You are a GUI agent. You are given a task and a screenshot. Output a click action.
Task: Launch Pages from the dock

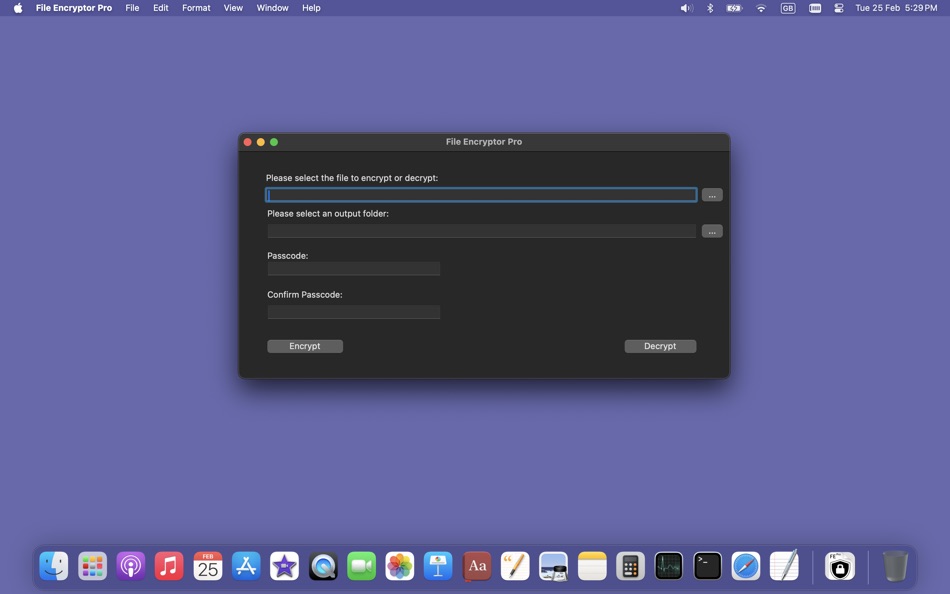tap(516, 566)
